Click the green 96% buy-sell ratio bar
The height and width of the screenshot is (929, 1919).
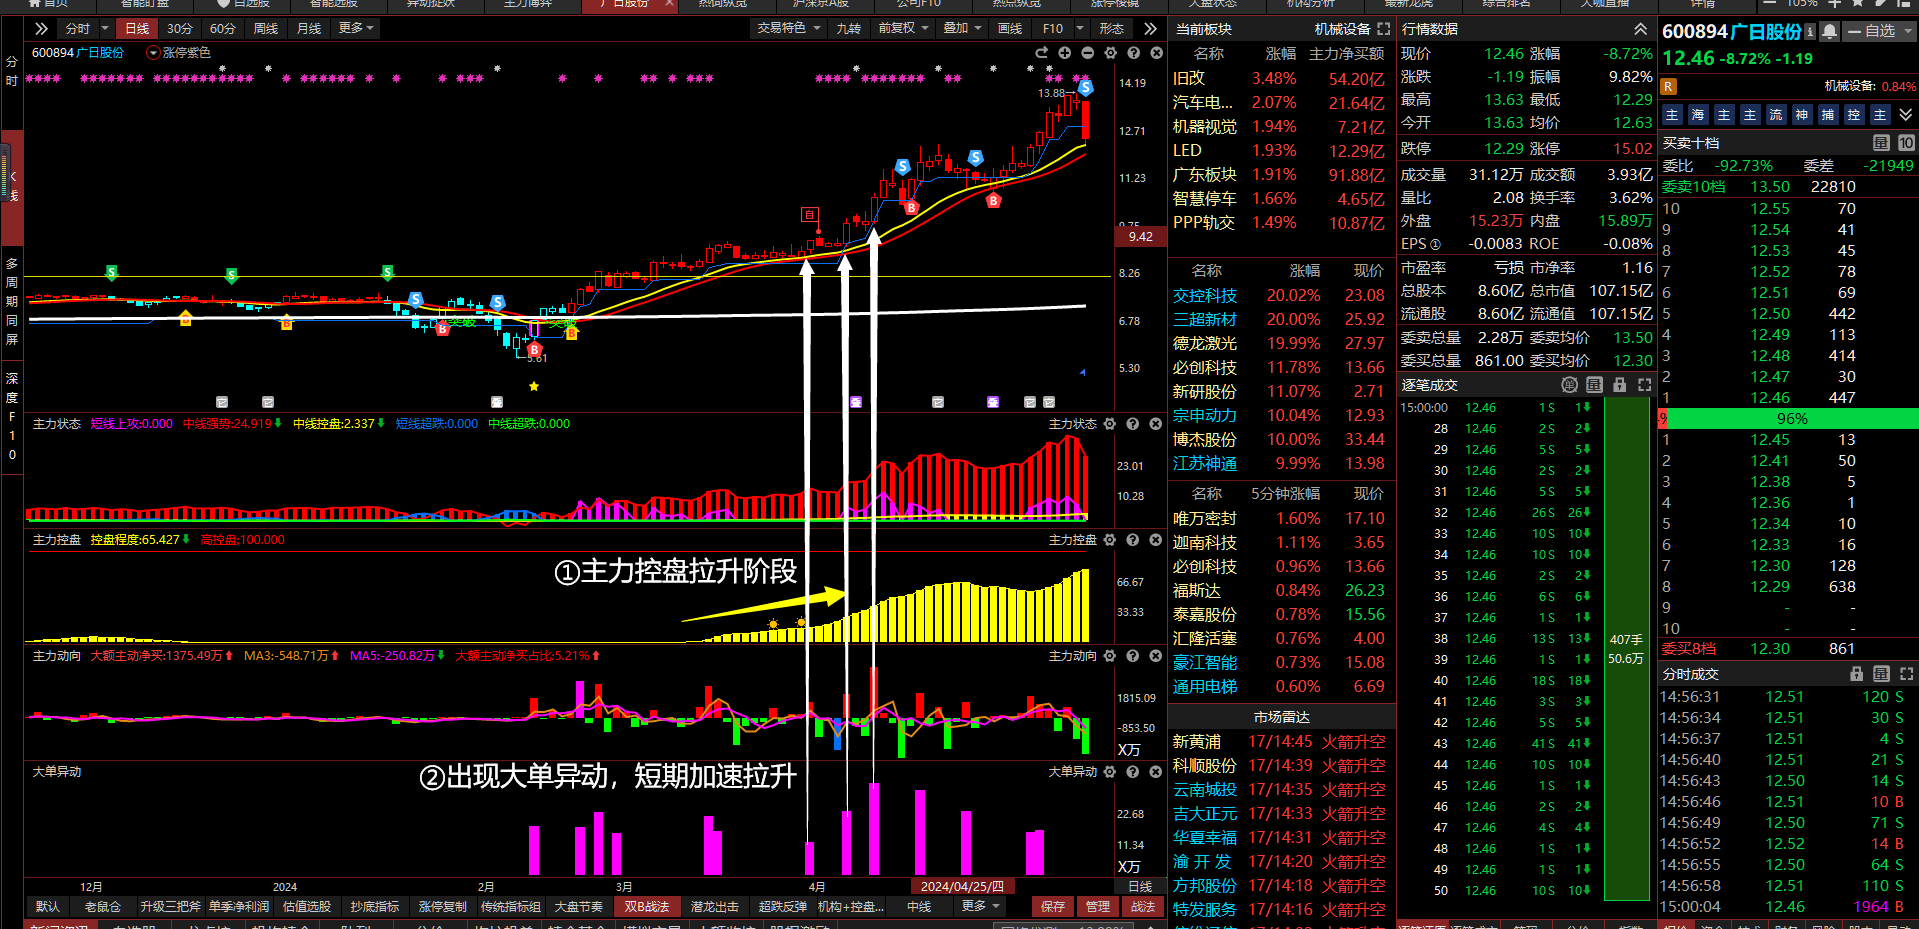click(x=1791, y=419)
